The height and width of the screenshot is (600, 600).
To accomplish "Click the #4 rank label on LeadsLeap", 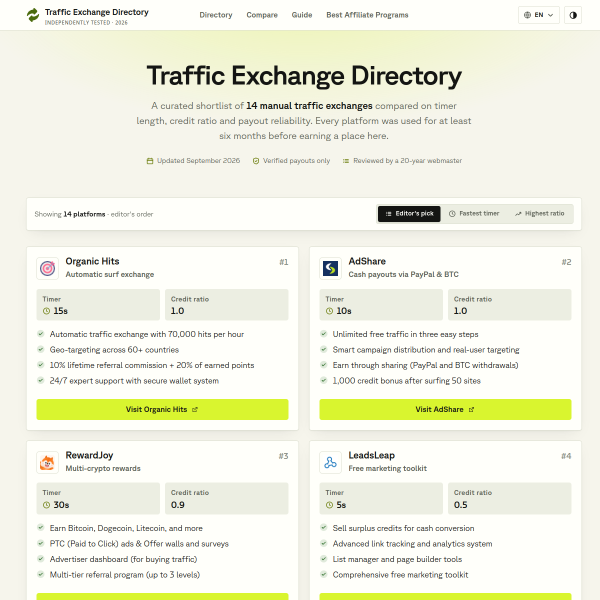I will [x=566, y=456].
